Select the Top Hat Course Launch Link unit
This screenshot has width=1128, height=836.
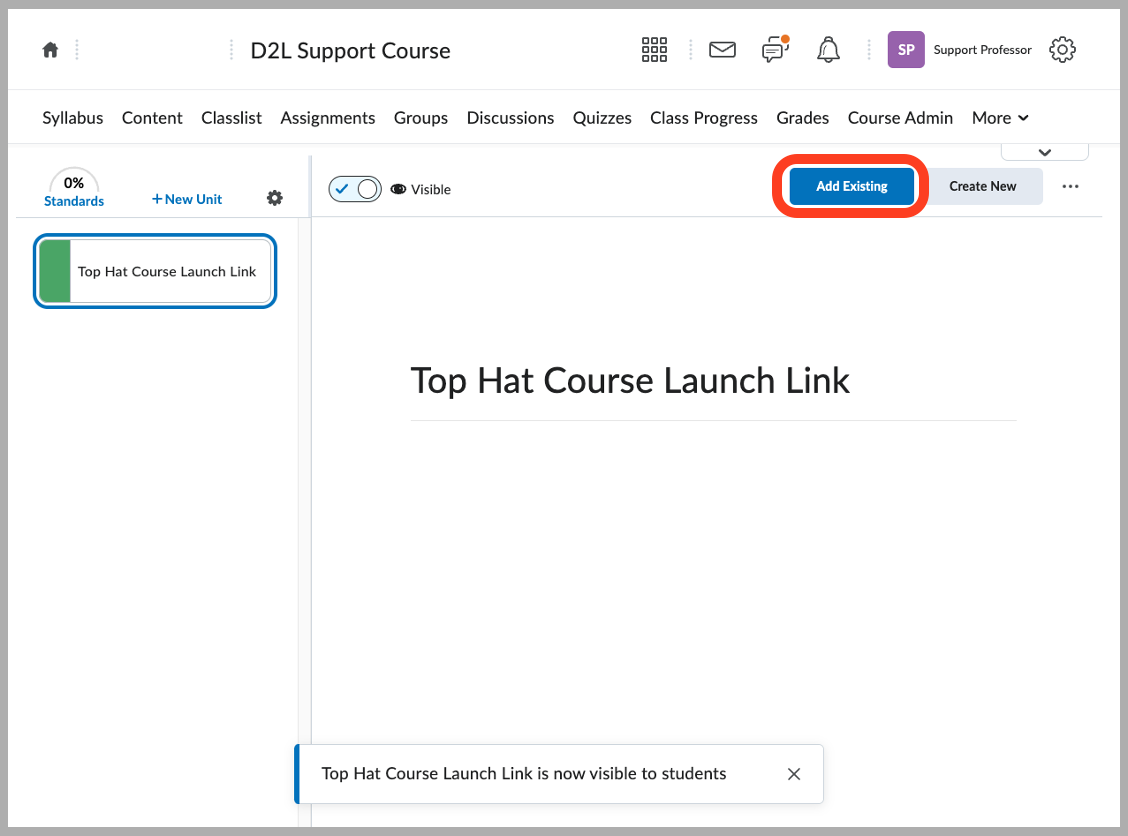pyautogui.click(x=155, y=271)
